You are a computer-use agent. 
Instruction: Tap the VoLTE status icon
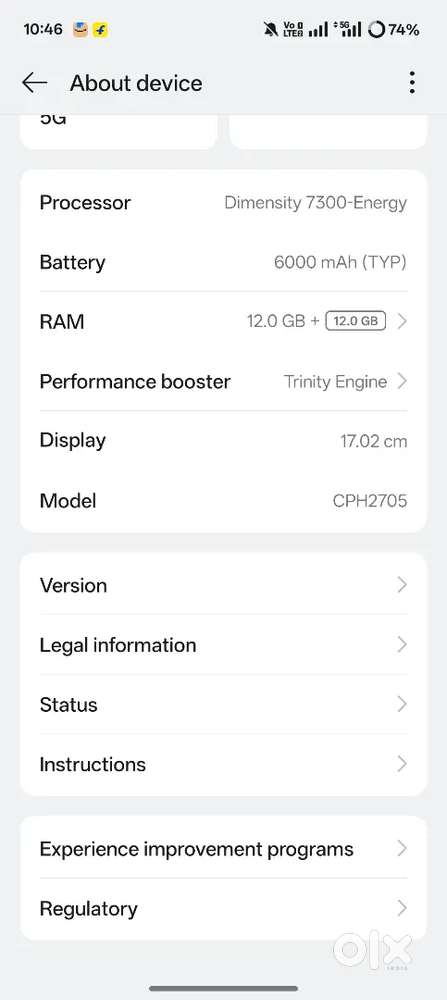pos(293,29)
